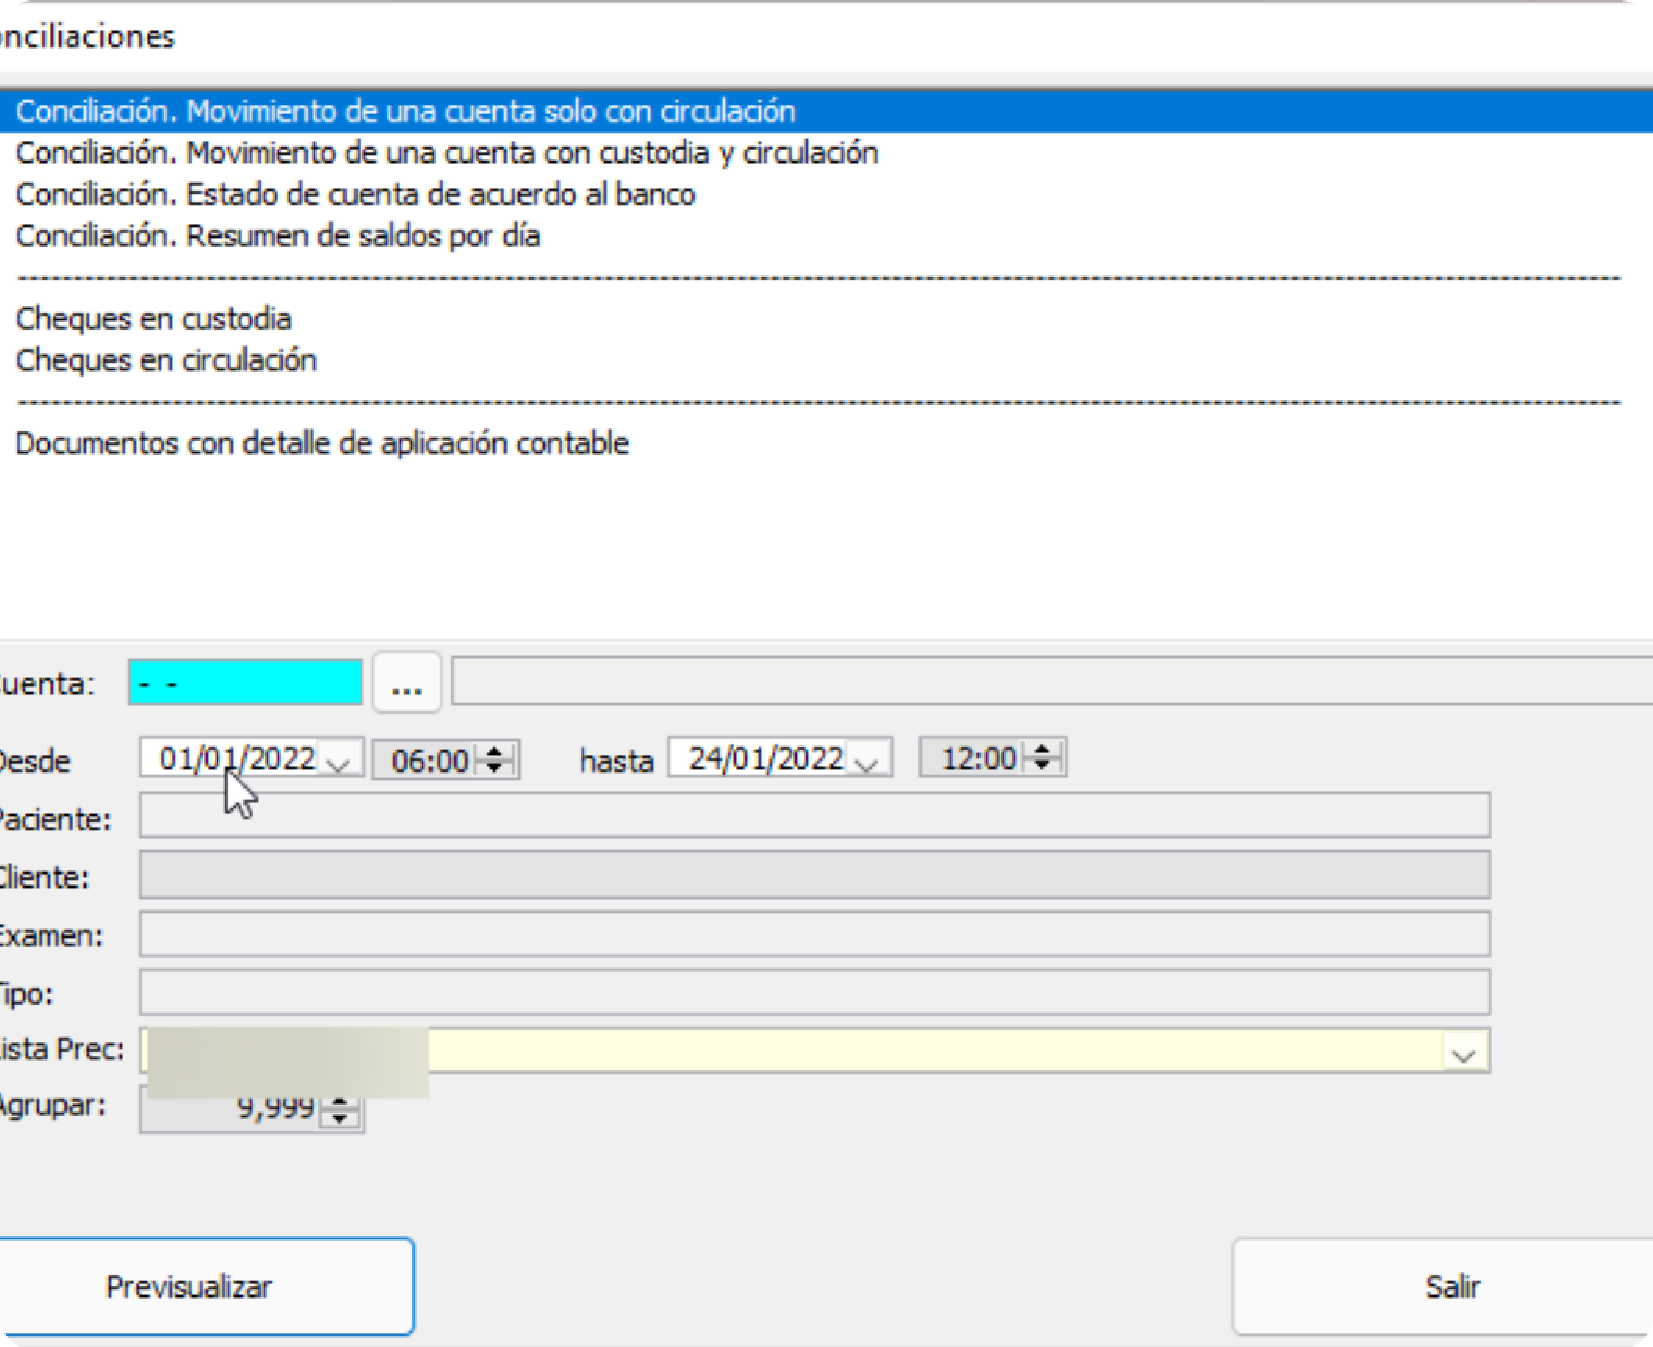Click the Tipo text field
Image resolution: width=1653 pixels, height=1347 pixels.
click(814, 992)
